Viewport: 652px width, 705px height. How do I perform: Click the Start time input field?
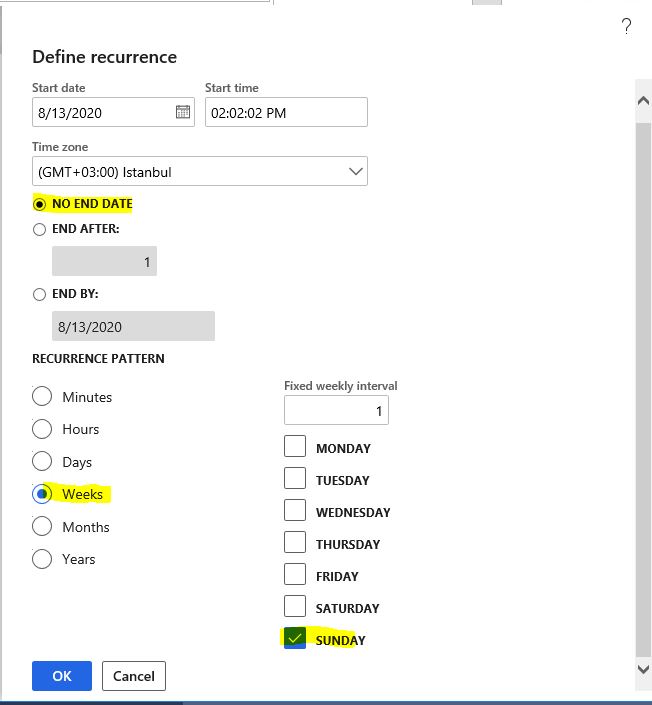(286, 112)
